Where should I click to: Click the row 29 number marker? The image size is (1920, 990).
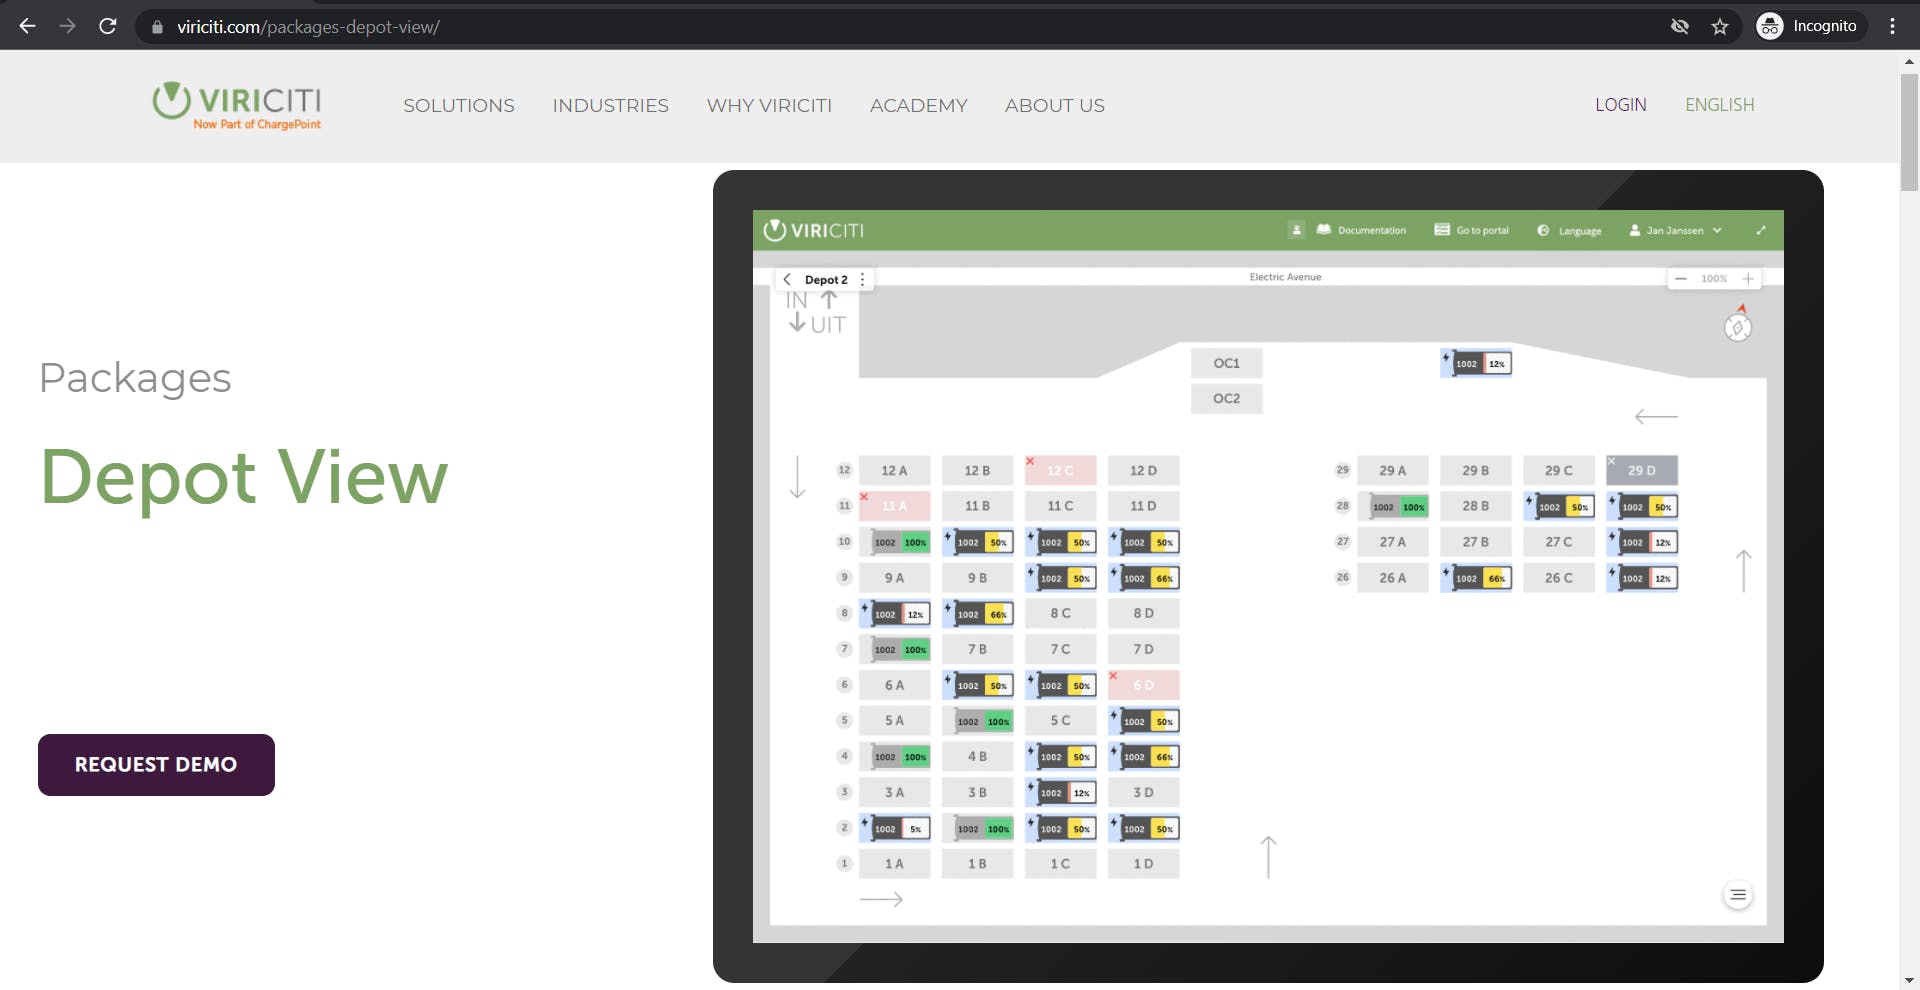[1343, 470]
